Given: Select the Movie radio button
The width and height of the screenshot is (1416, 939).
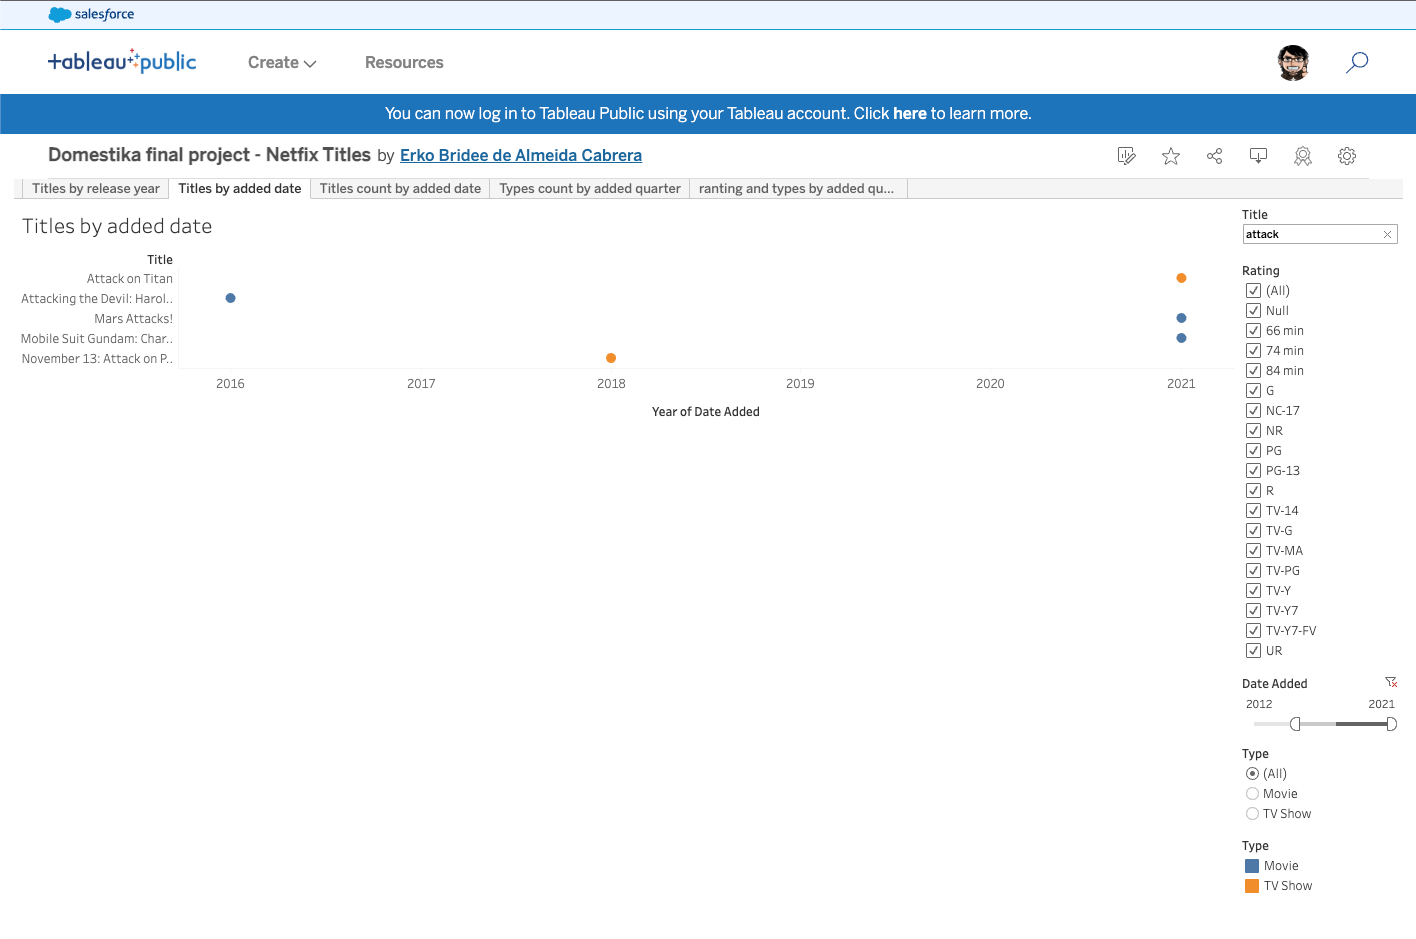Looking at the screenshot, I should coord(1252,794).
